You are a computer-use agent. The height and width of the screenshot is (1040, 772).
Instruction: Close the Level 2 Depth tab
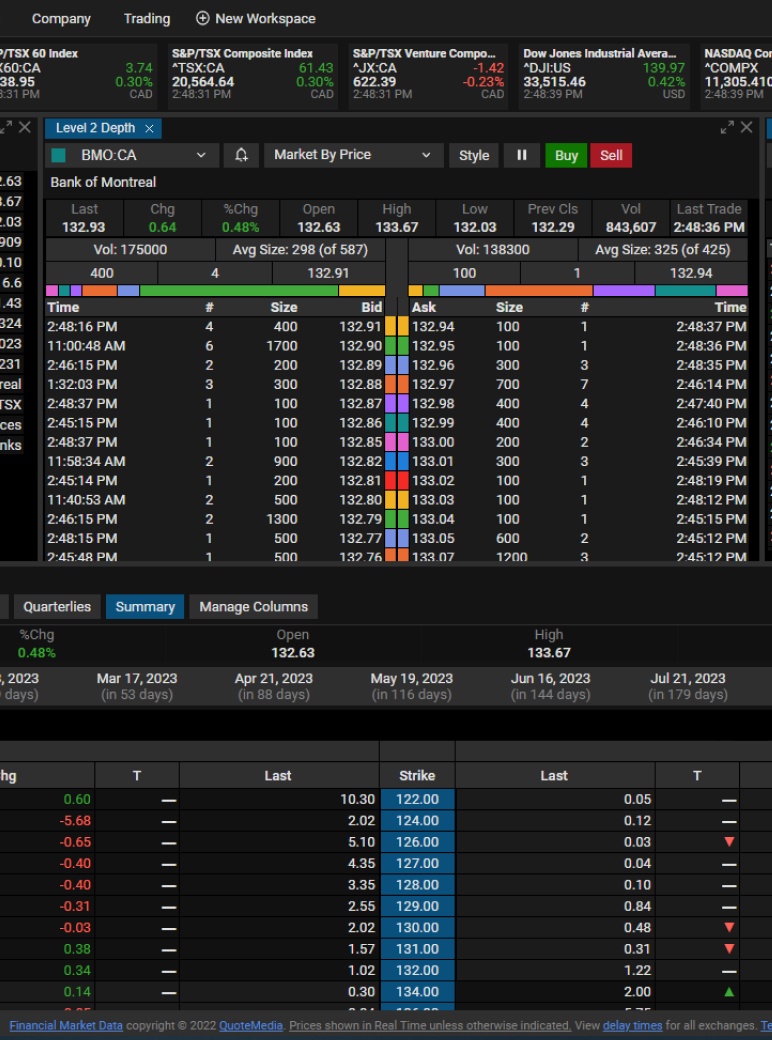(149, 128)
